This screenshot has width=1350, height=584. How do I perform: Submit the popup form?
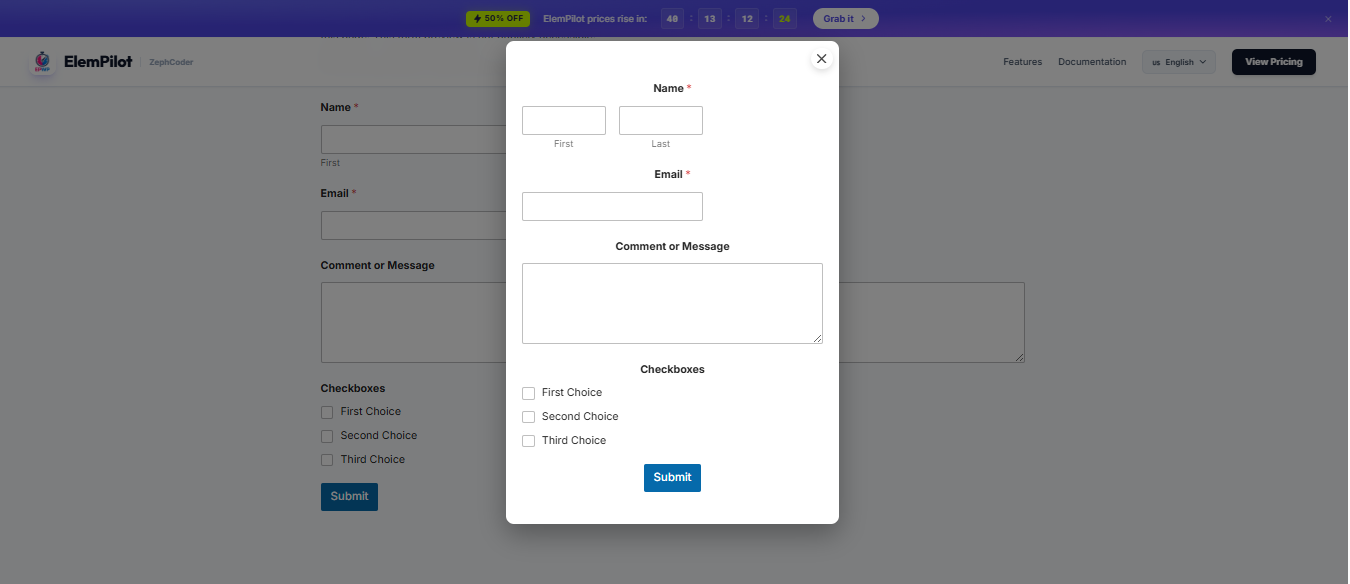[672, 478]
